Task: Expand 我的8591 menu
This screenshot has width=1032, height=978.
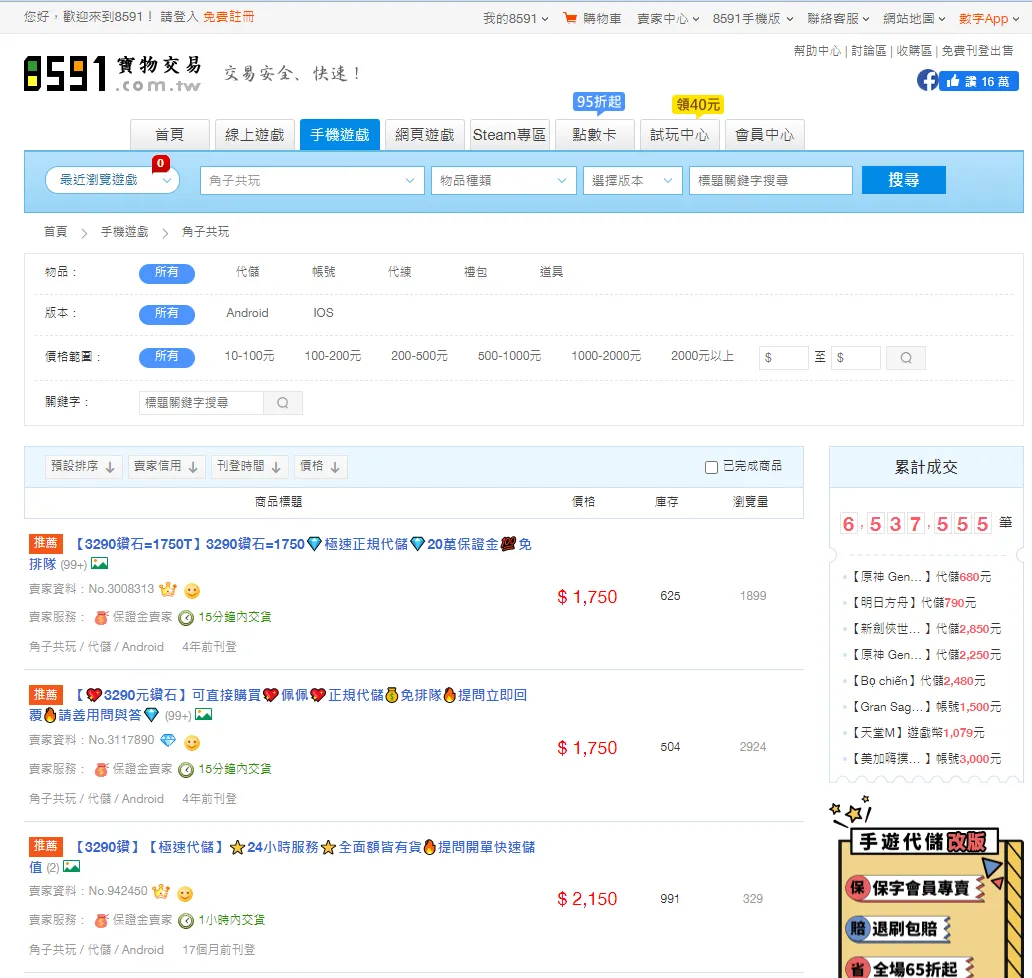Action: point(515,18)
